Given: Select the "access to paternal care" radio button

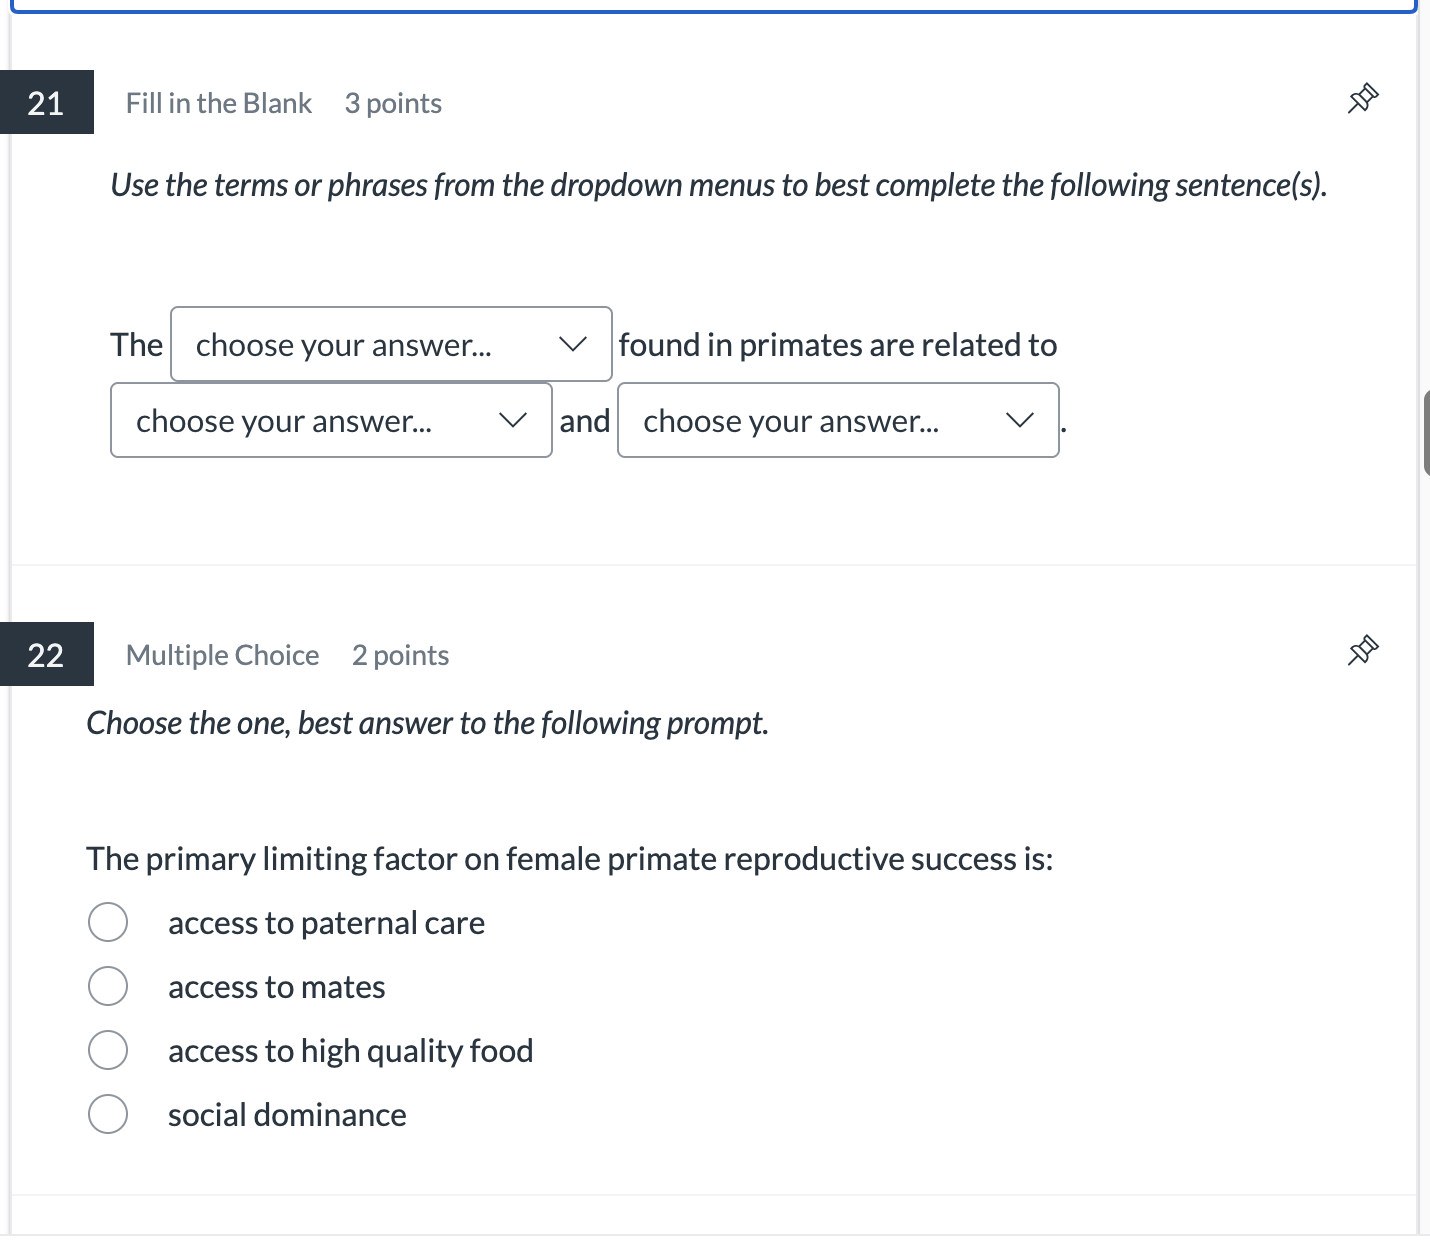Looking at the screenshot, I should point(108,922).
